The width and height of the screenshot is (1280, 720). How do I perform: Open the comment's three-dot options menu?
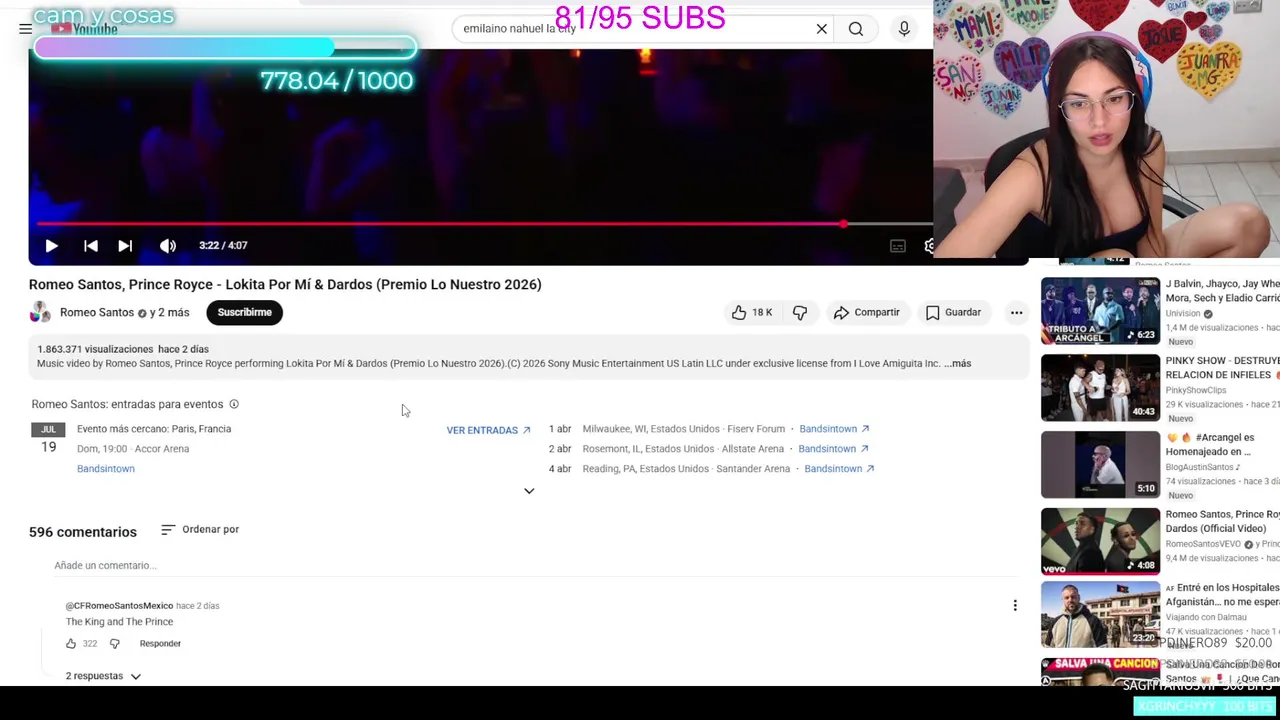click(x=1015, y=605)
